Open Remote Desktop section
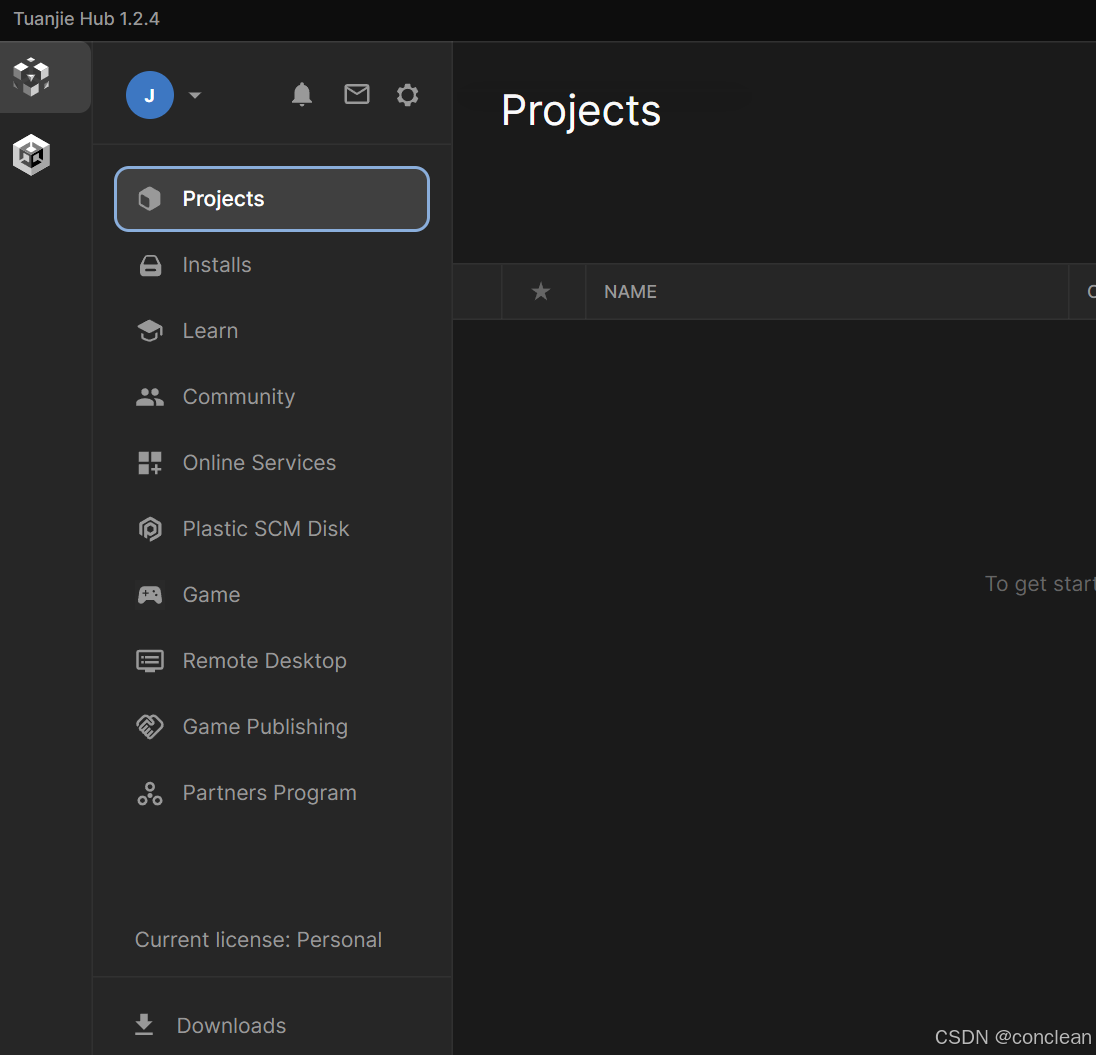This screenshot has height=1055, width=1096. [272, 661]
